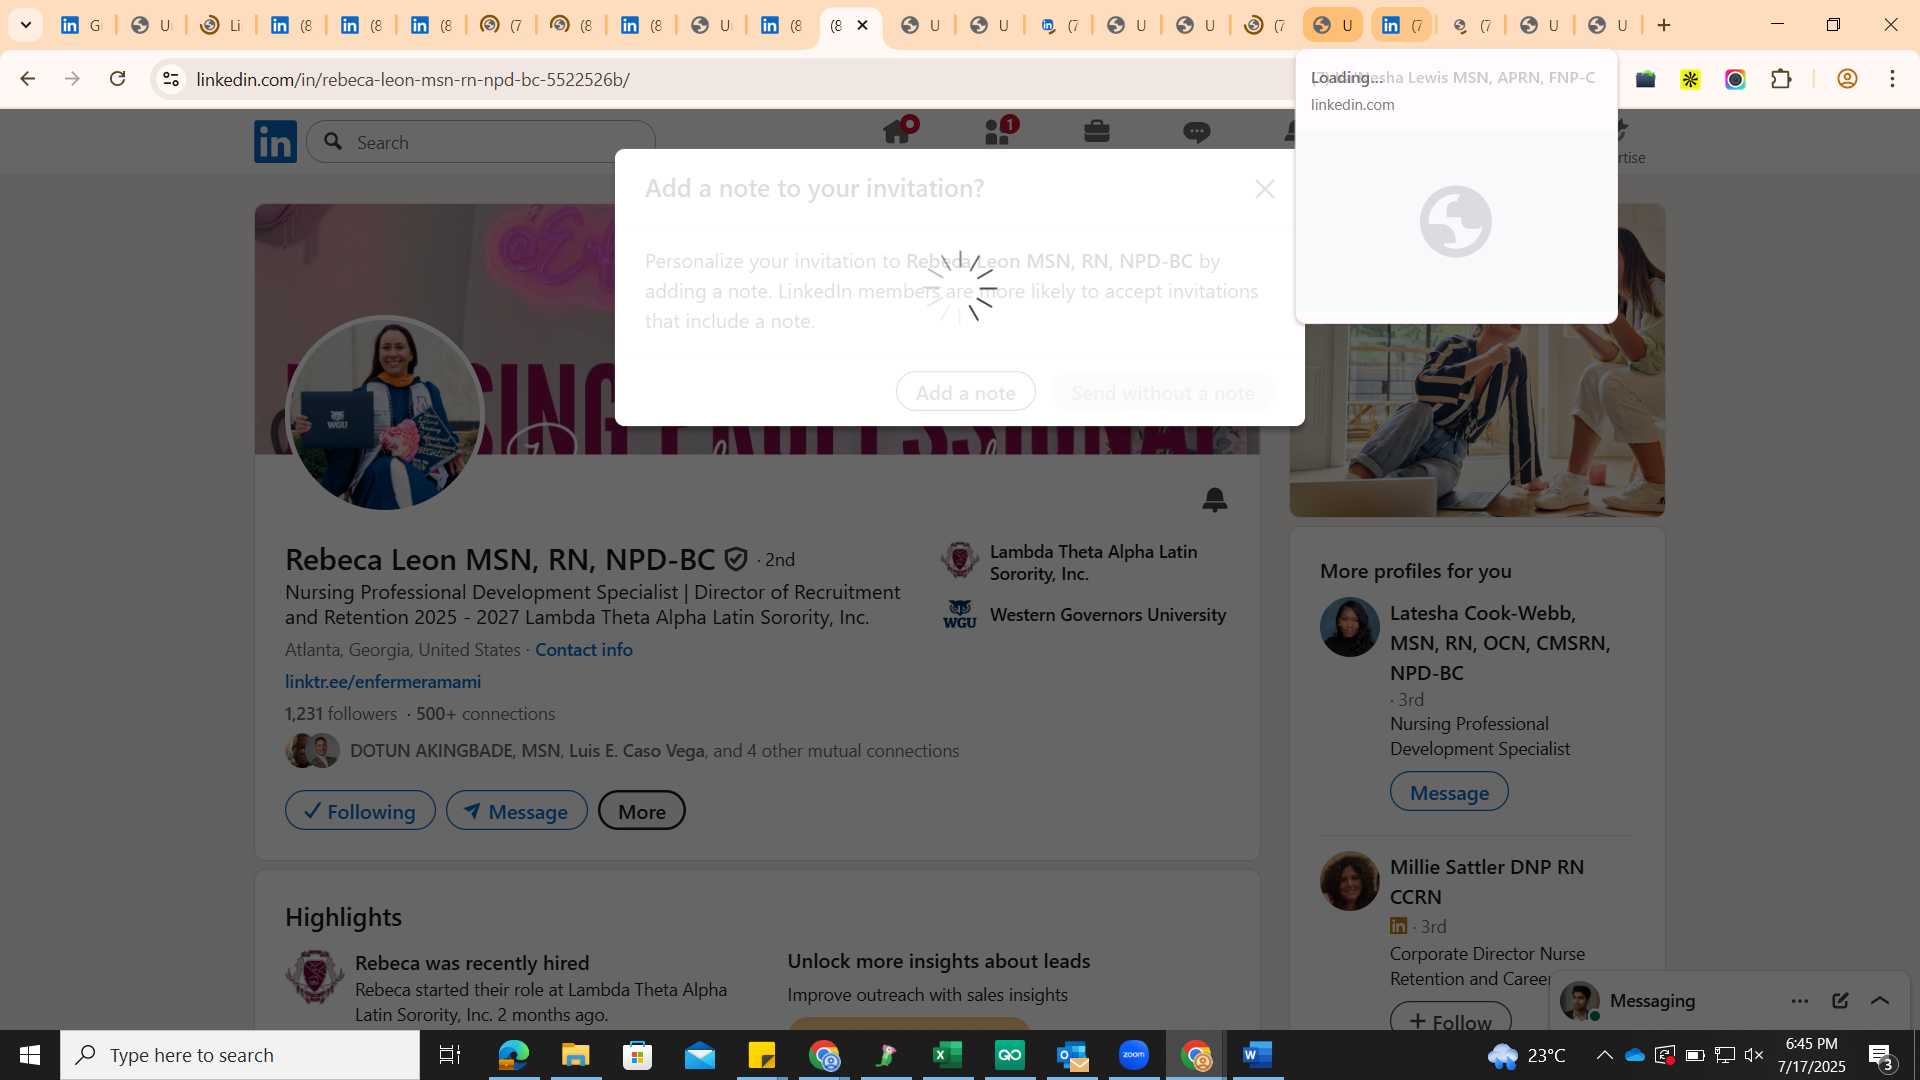The height and width of the screenshot is (1080, 1920).
Task: Open Word from taskbar
Action: coord(1257,1055)
